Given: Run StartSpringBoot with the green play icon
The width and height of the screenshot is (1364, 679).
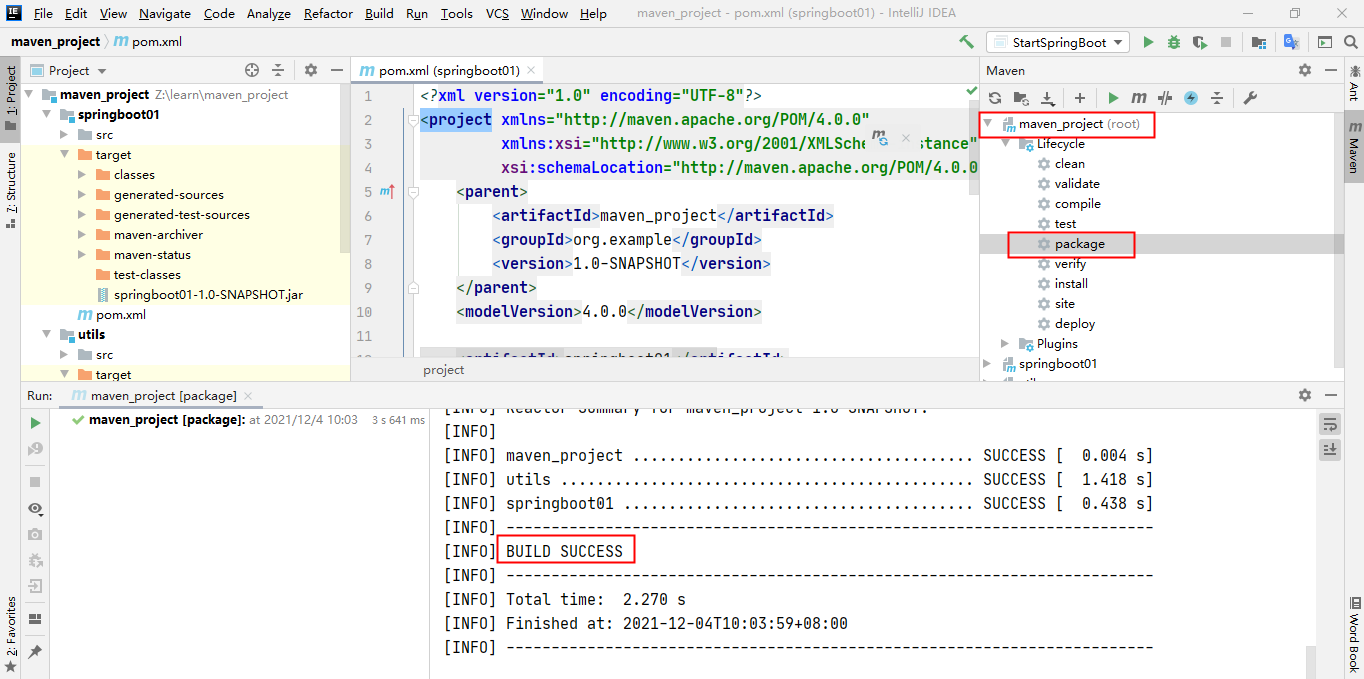Looking at the screenshot, I should [x=1148, y=42].
